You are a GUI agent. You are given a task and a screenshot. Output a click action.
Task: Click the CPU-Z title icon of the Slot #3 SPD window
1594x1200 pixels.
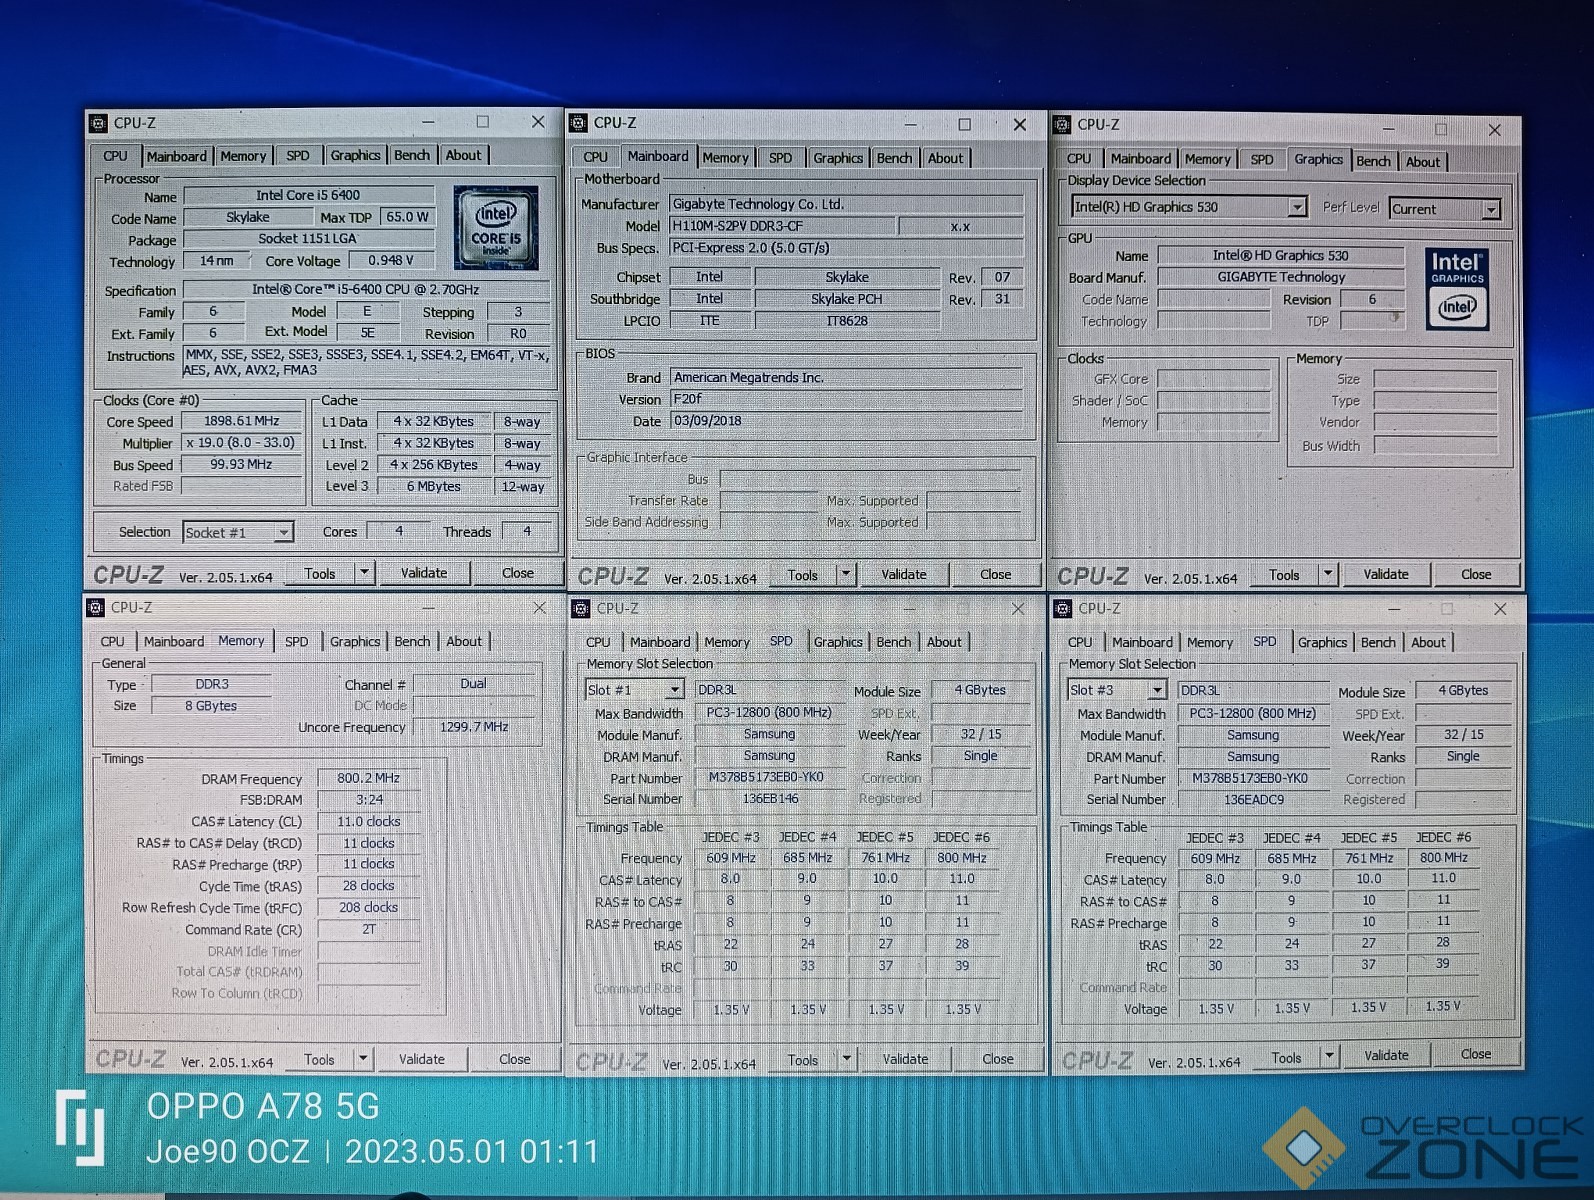point(1062,608)
